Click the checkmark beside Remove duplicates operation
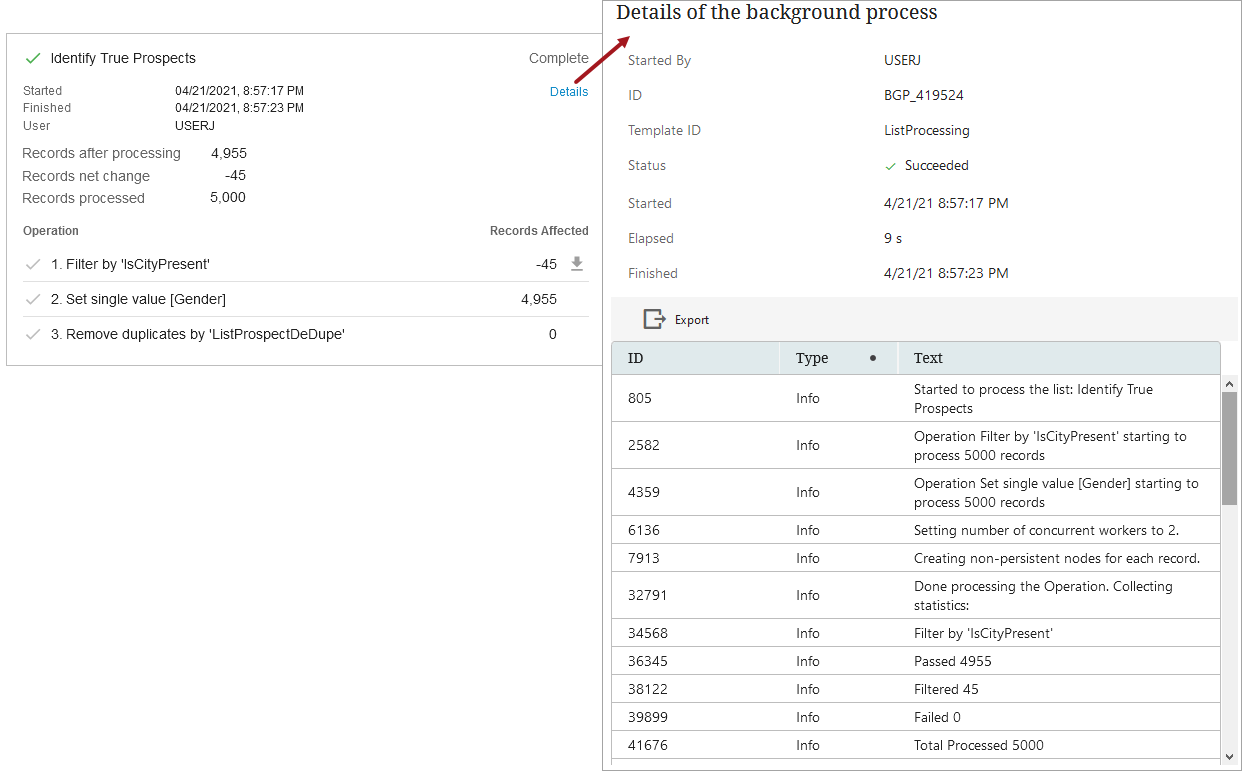This screenshot has height=771, width=1242. (x=33, y=334)
